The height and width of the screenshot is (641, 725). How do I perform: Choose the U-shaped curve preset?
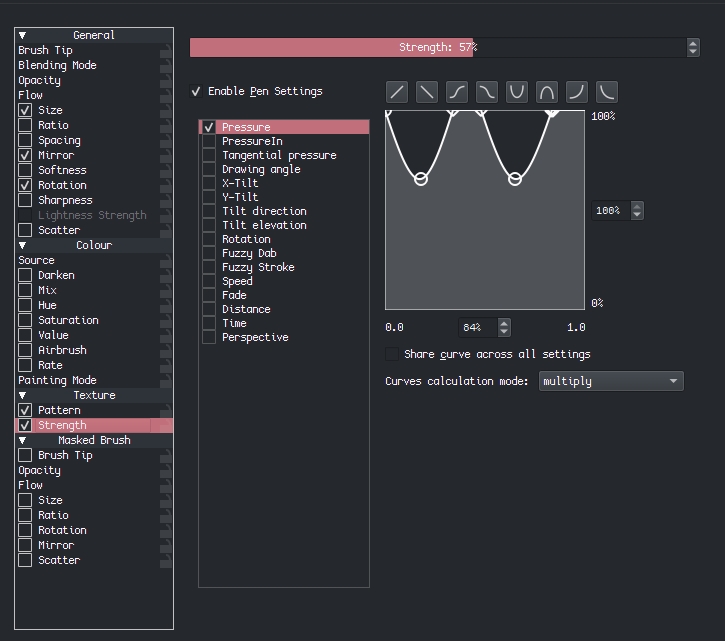pyautogui.click(x=516, y=92)
